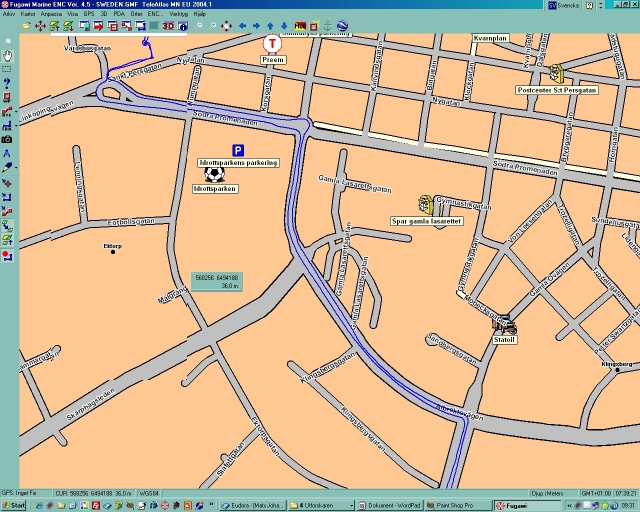Viewport: 640px width, 512px height.
Task: Click the red arrow window toolbar icon
Action: pyautogui.click(x=98, y=26)
